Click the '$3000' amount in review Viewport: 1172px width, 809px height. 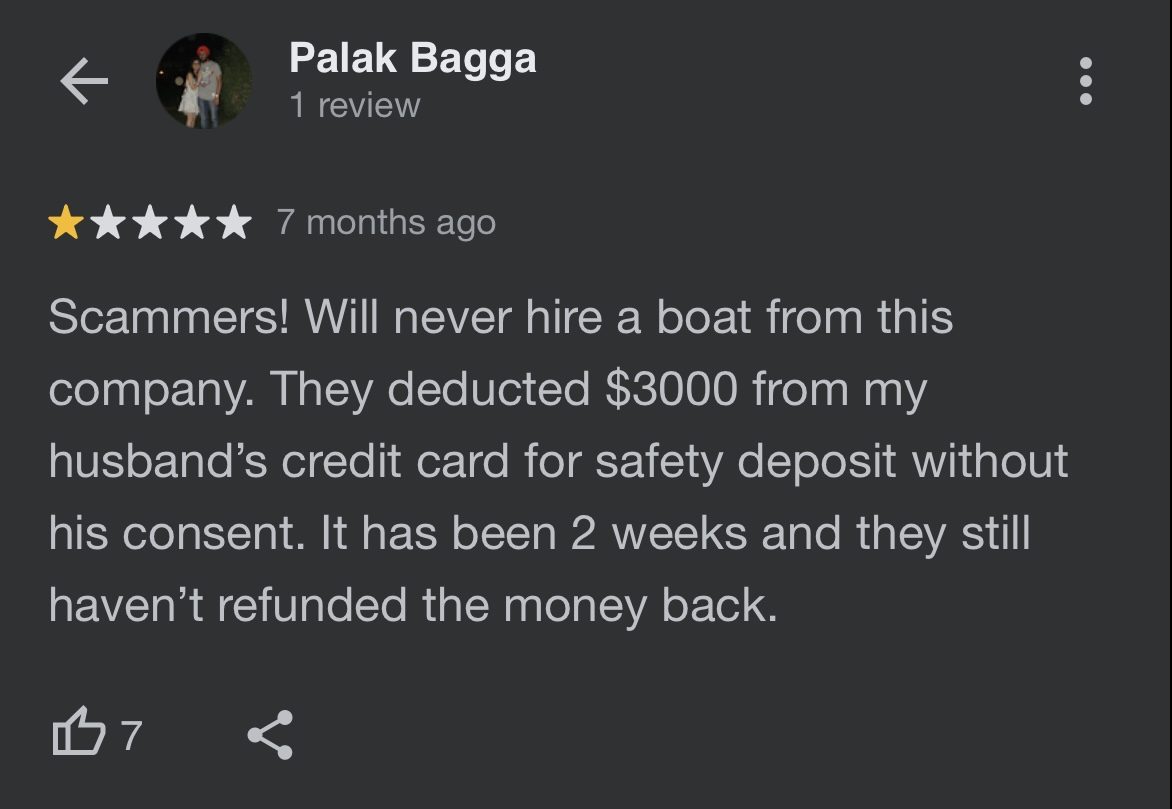(671, 390)
